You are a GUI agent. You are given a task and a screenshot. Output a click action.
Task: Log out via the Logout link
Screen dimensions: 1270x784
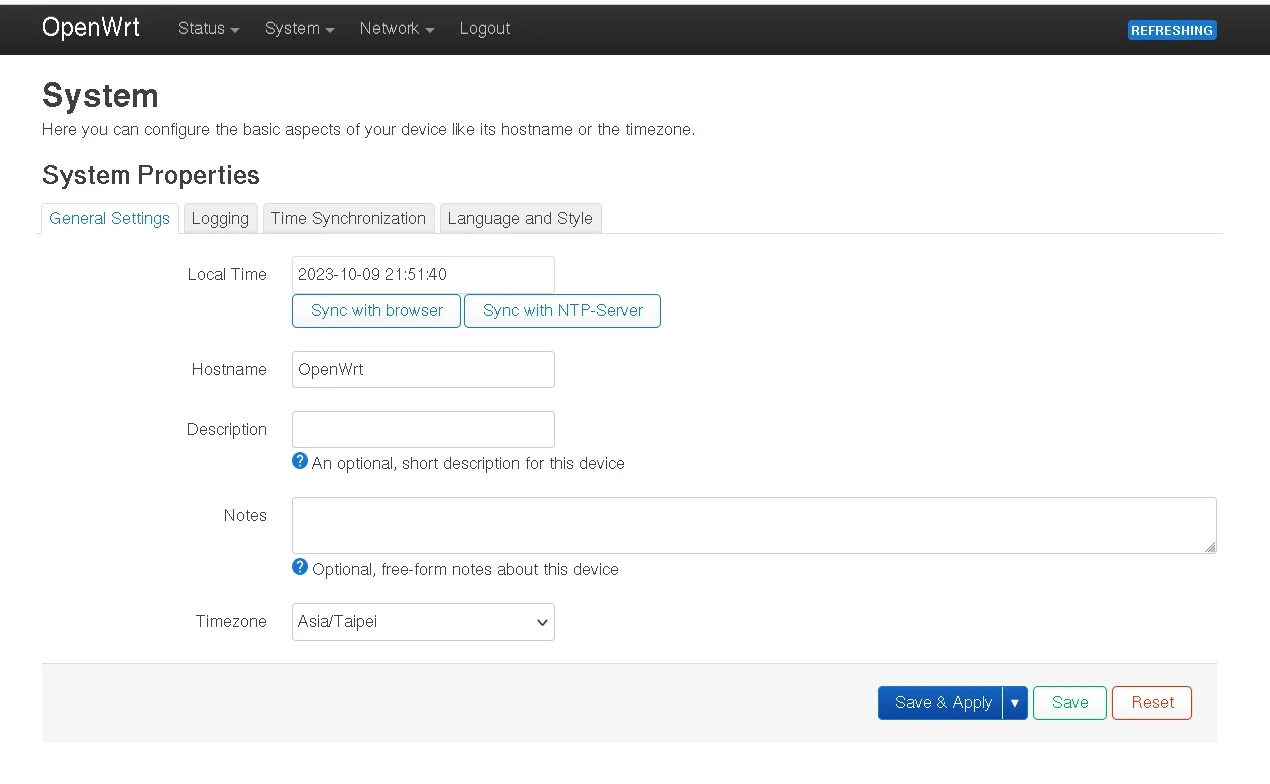485,28
